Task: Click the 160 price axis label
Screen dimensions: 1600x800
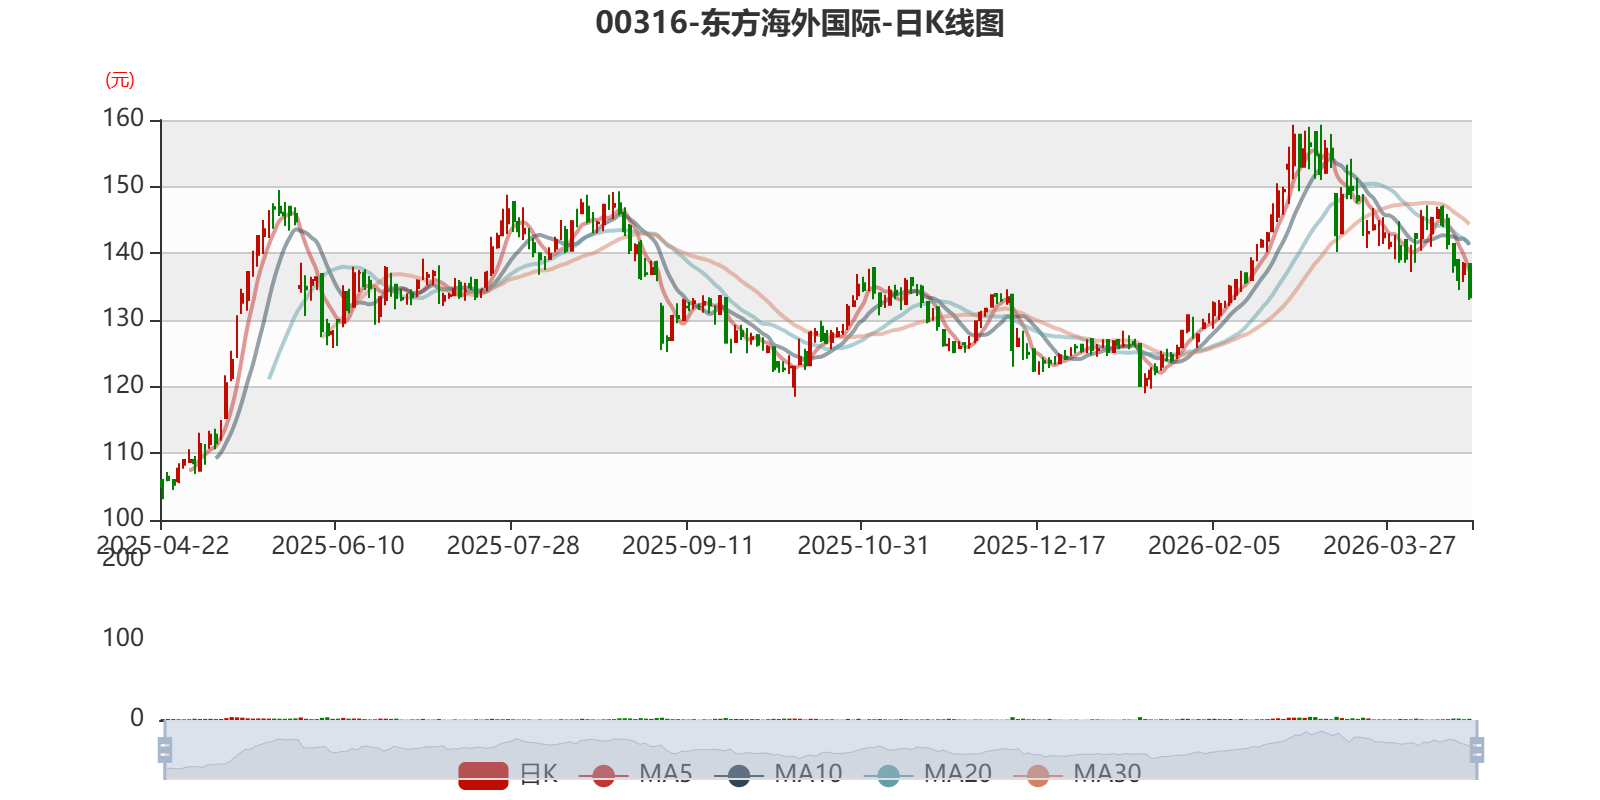Action: click(x=124, y=118)
